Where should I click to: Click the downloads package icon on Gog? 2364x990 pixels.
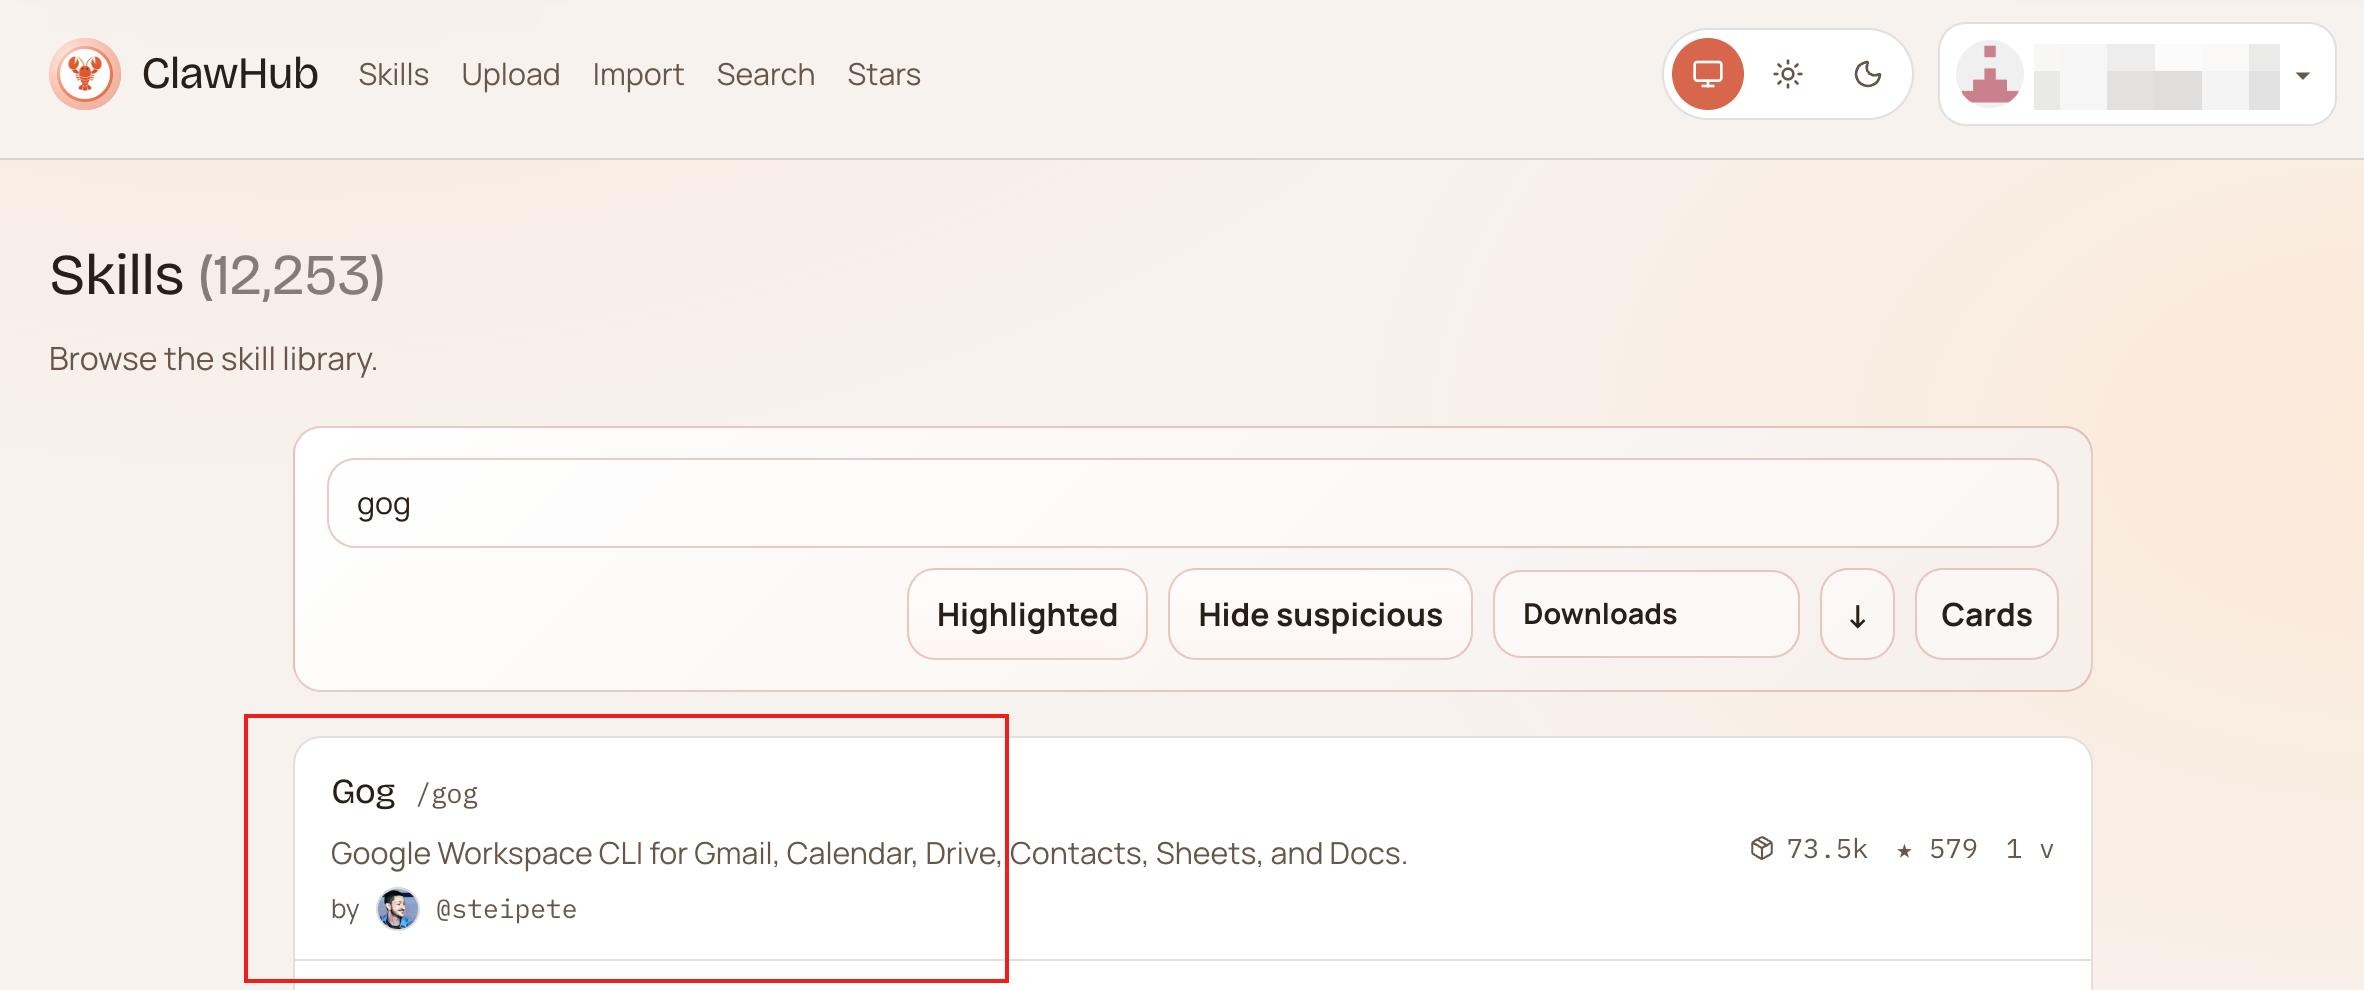point(1761,849)
